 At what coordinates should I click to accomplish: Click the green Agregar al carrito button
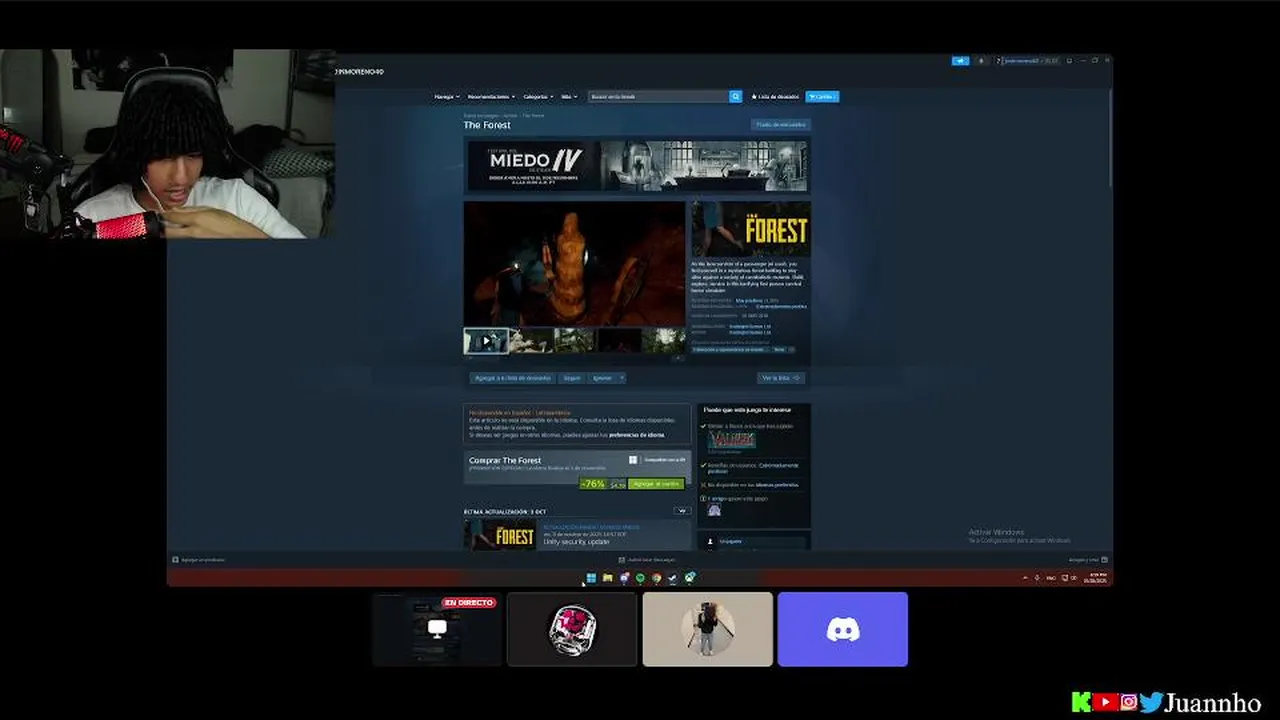tap(657, 484)
